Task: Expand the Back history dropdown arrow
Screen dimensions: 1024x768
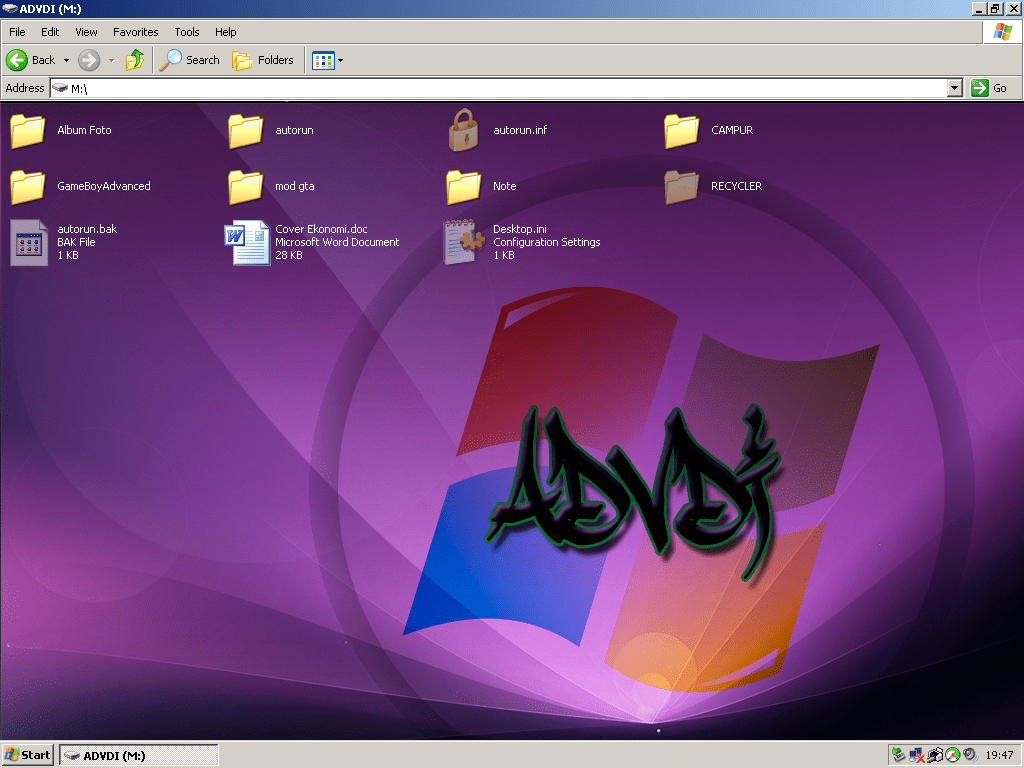Action: pos(66,60)
